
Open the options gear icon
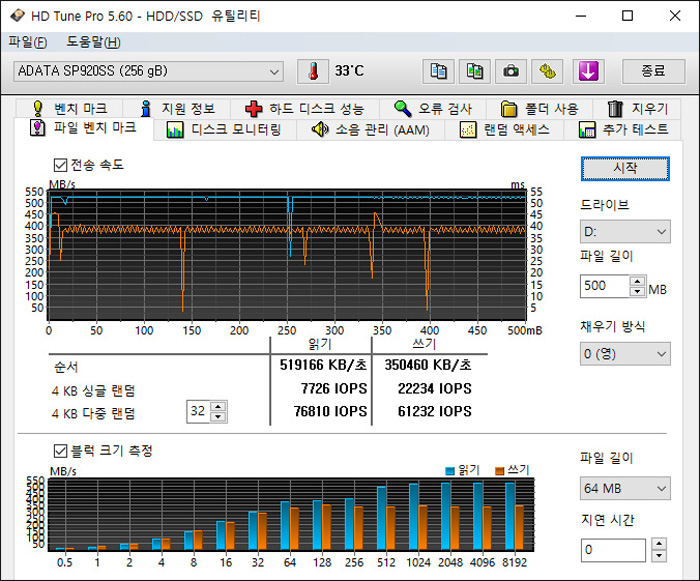tap(548, 72)
